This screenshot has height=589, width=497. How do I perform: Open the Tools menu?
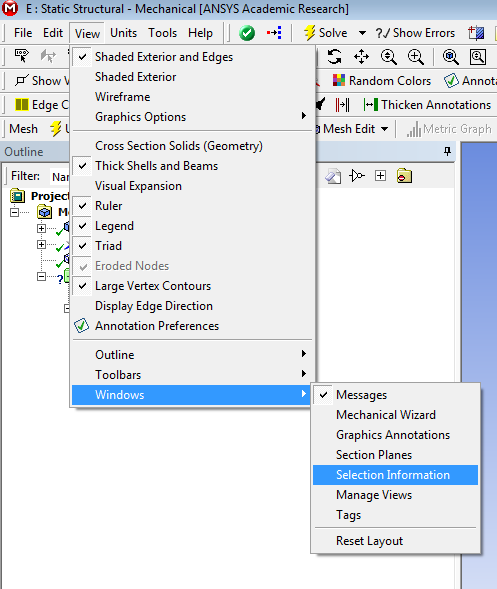point(162,33)
